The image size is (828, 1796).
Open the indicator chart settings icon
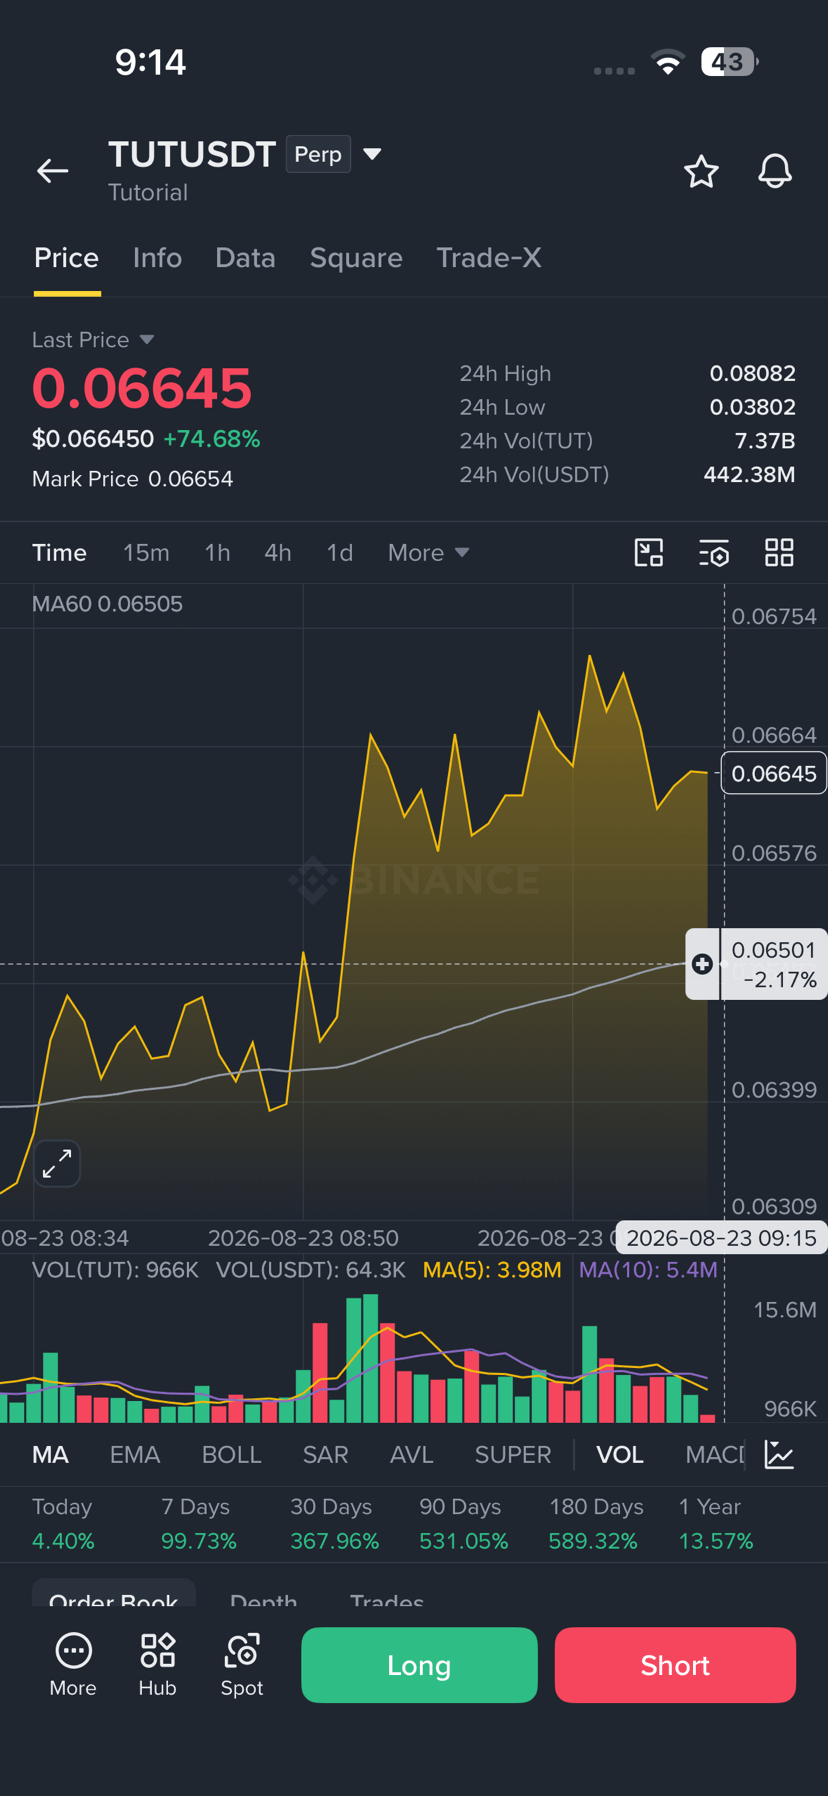coord(779,1454)
